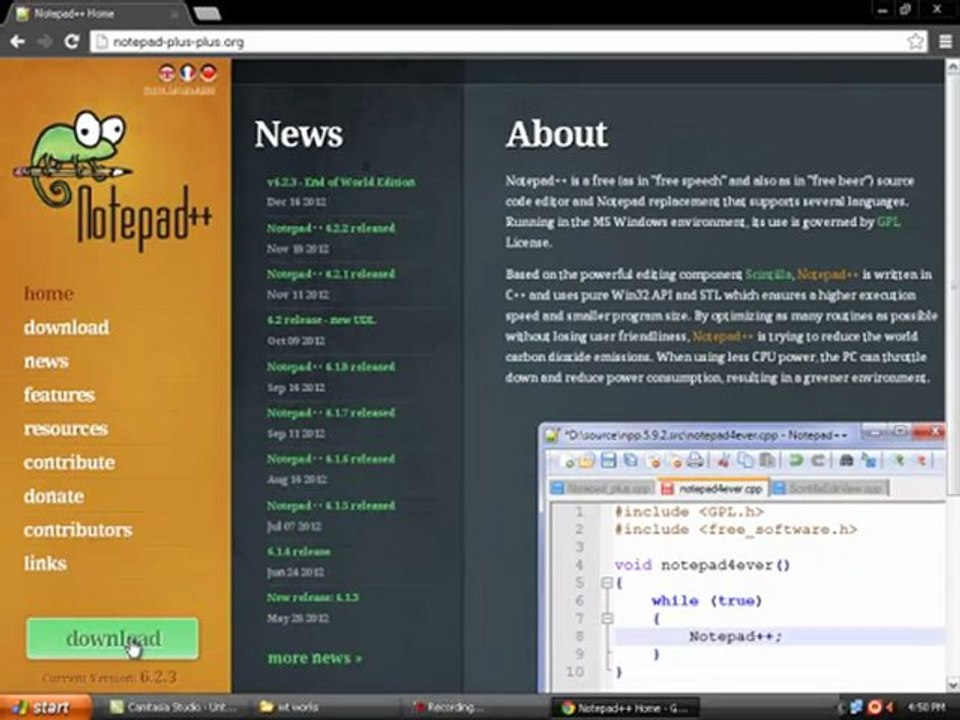Open 6.1.4 release news item
The image size is (960, 720).
point(299,551)
